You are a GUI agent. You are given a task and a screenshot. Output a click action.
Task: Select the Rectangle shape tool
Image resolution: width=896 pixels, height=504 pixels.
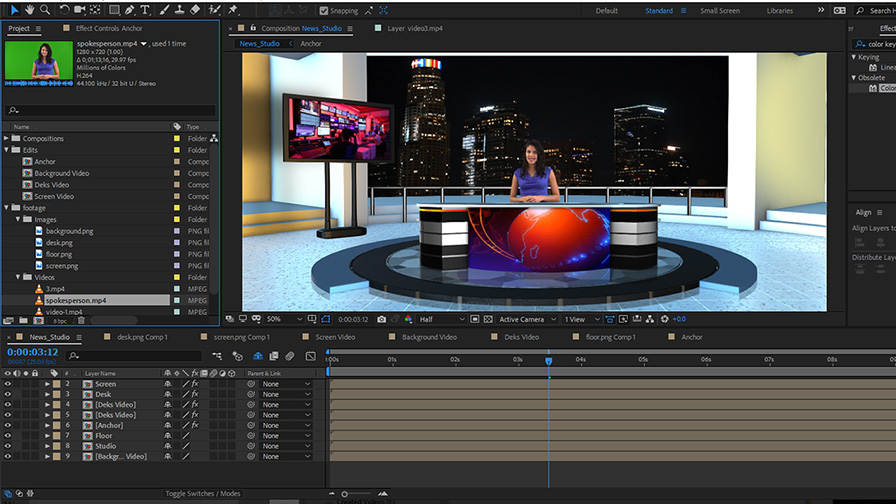(114, 10)
